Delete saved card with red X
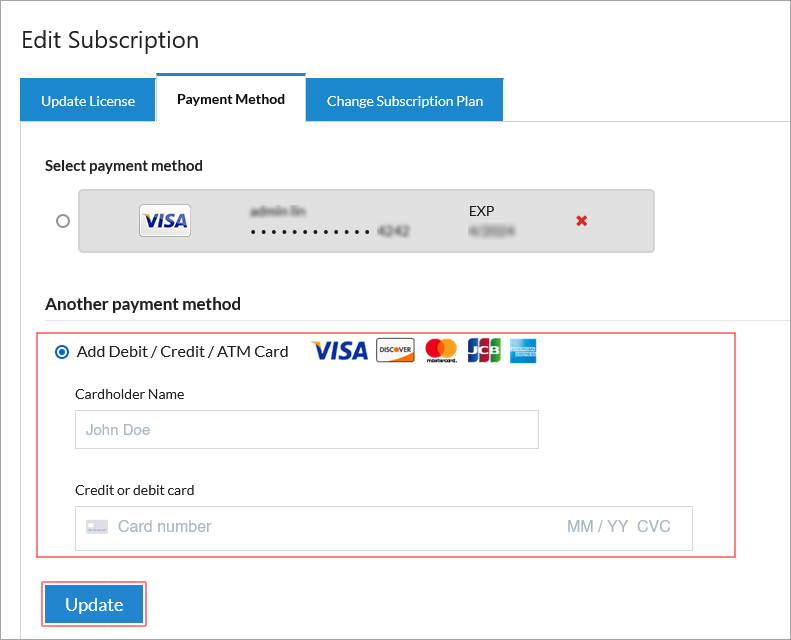Viewport: 791px width, 640px height. tap(581, 221)
